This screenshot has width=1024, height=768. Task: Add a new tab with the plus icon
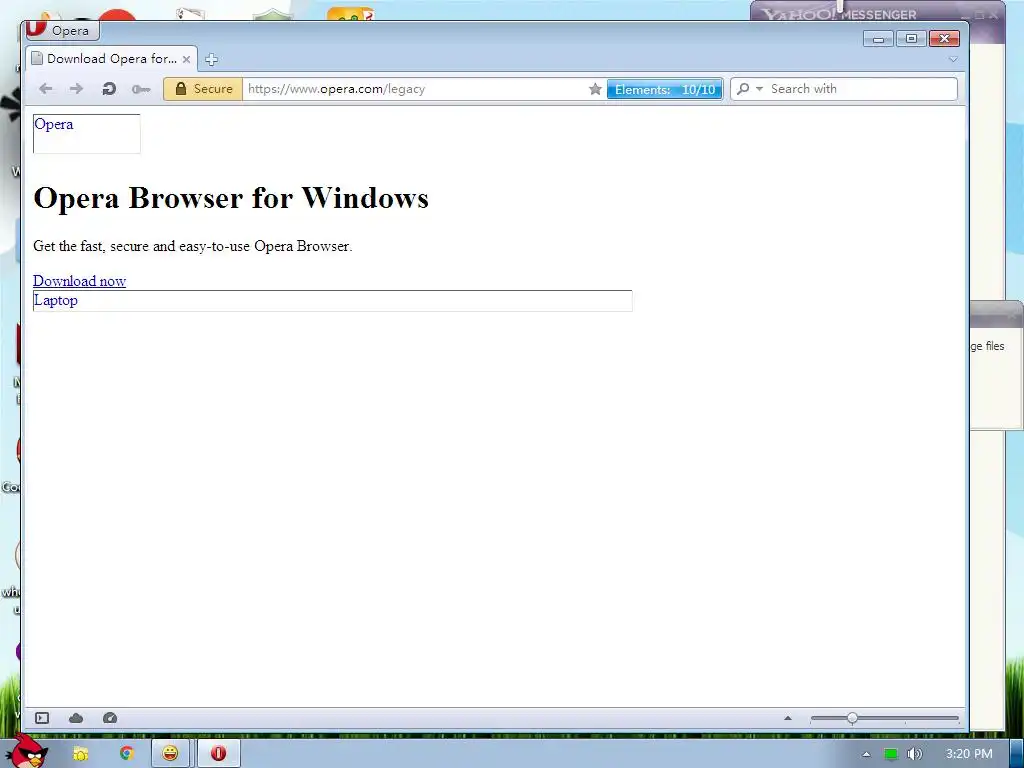(211, 59)
